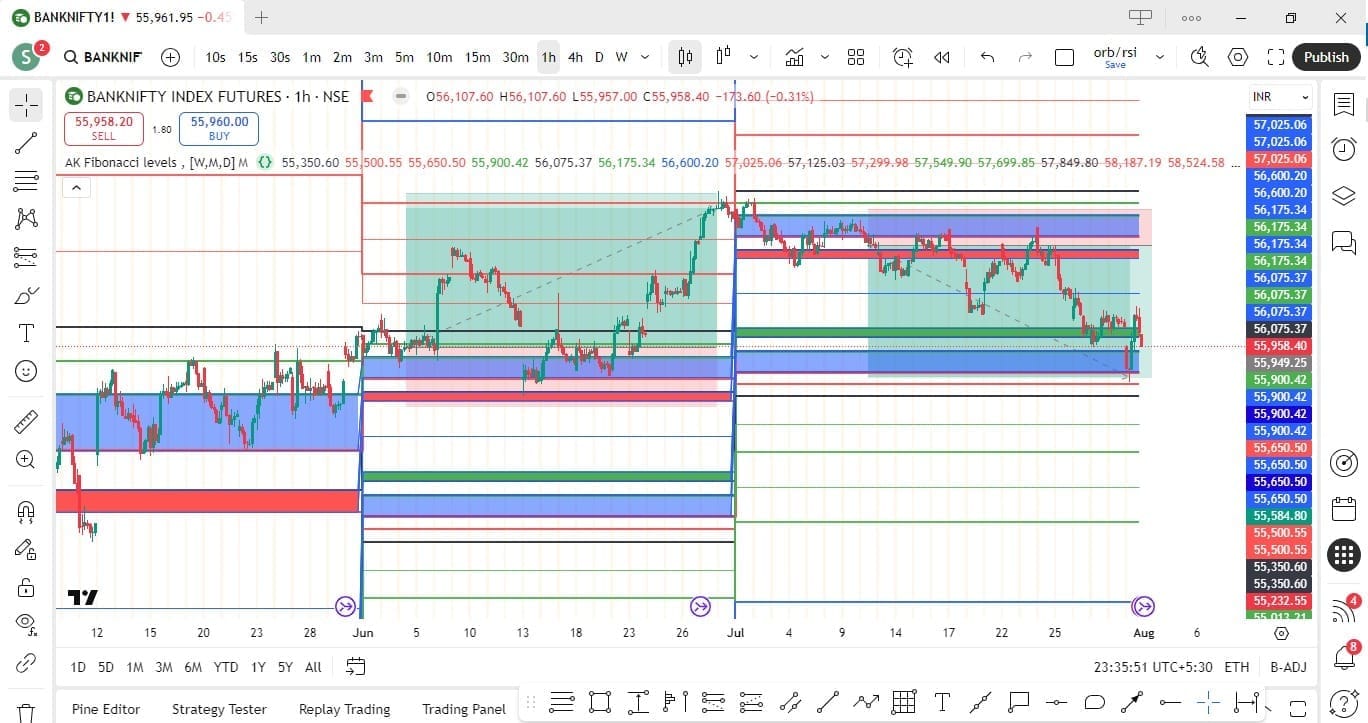Screen dimensions: 1368x723
Task: Select the brush drawing tool
Action: pos(26,295)
